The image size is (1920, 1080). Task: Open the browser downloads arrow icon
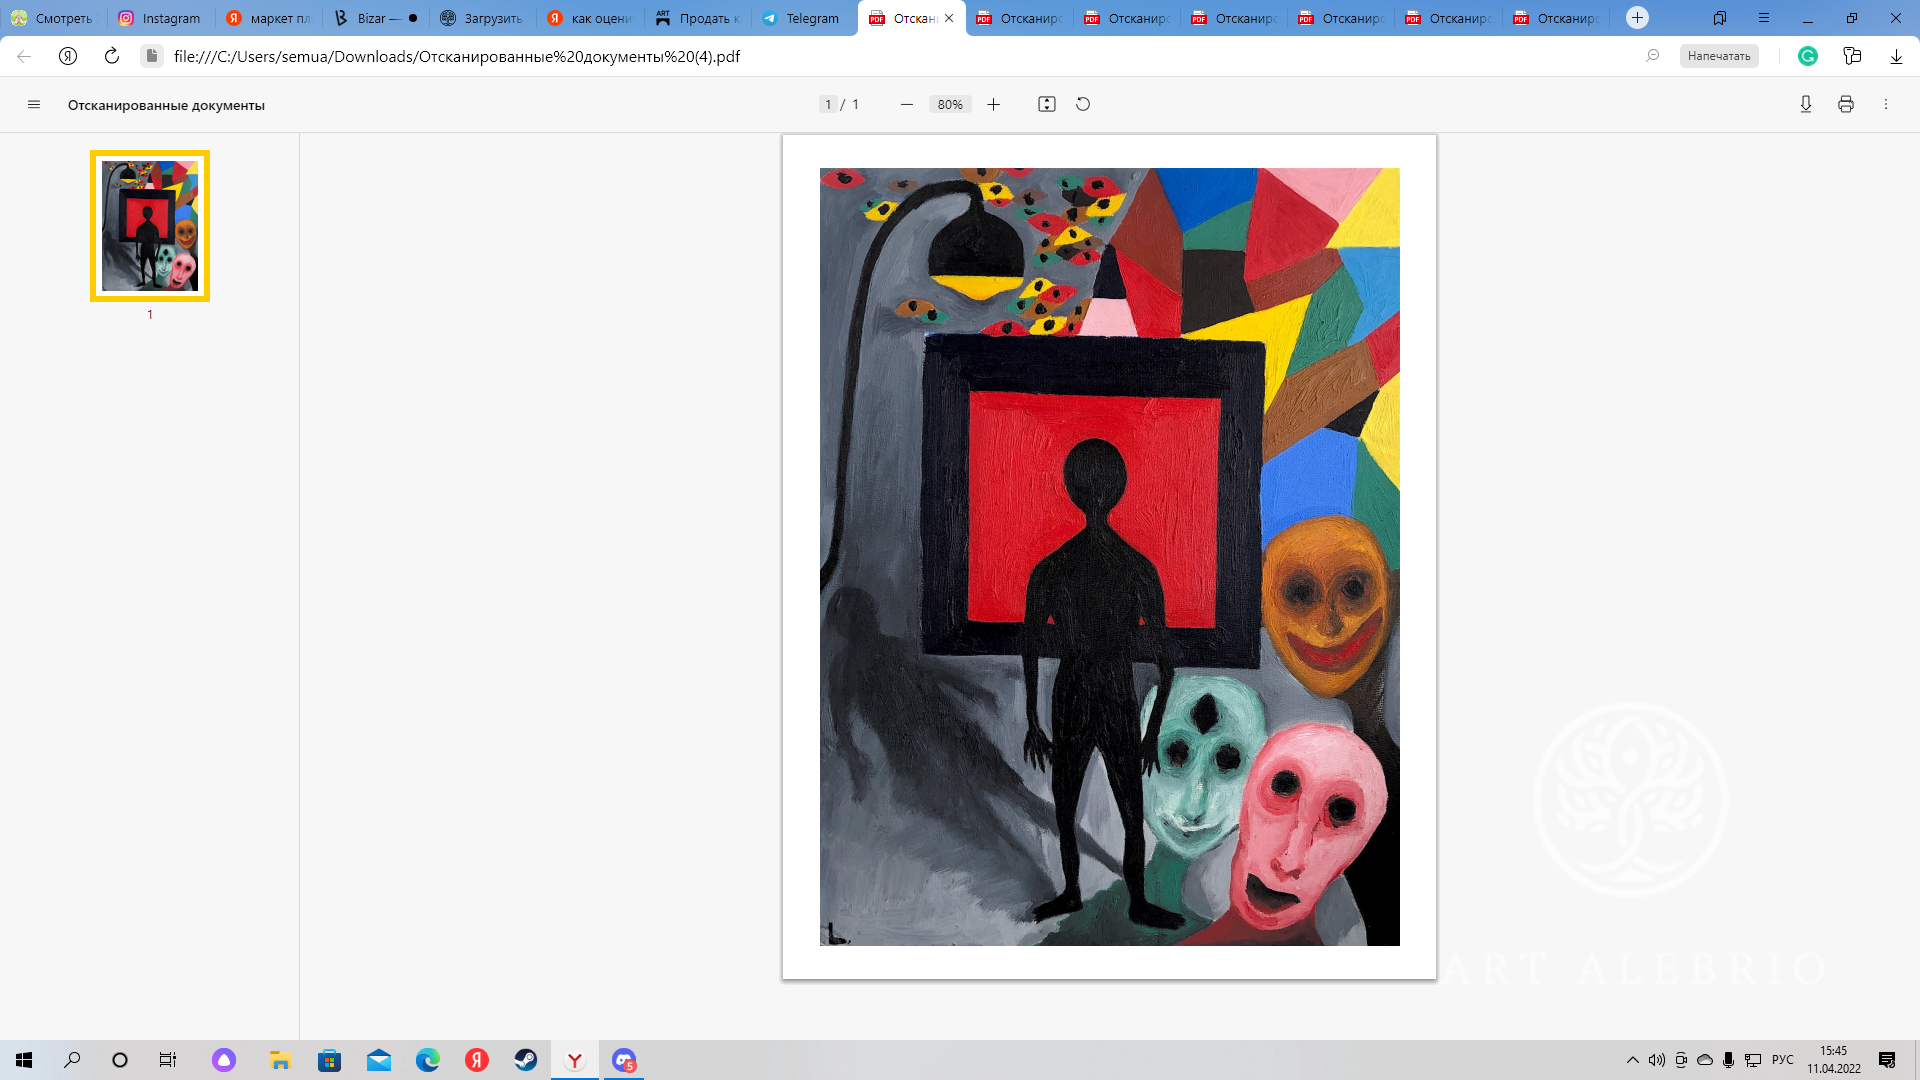tap(1896, 57)
